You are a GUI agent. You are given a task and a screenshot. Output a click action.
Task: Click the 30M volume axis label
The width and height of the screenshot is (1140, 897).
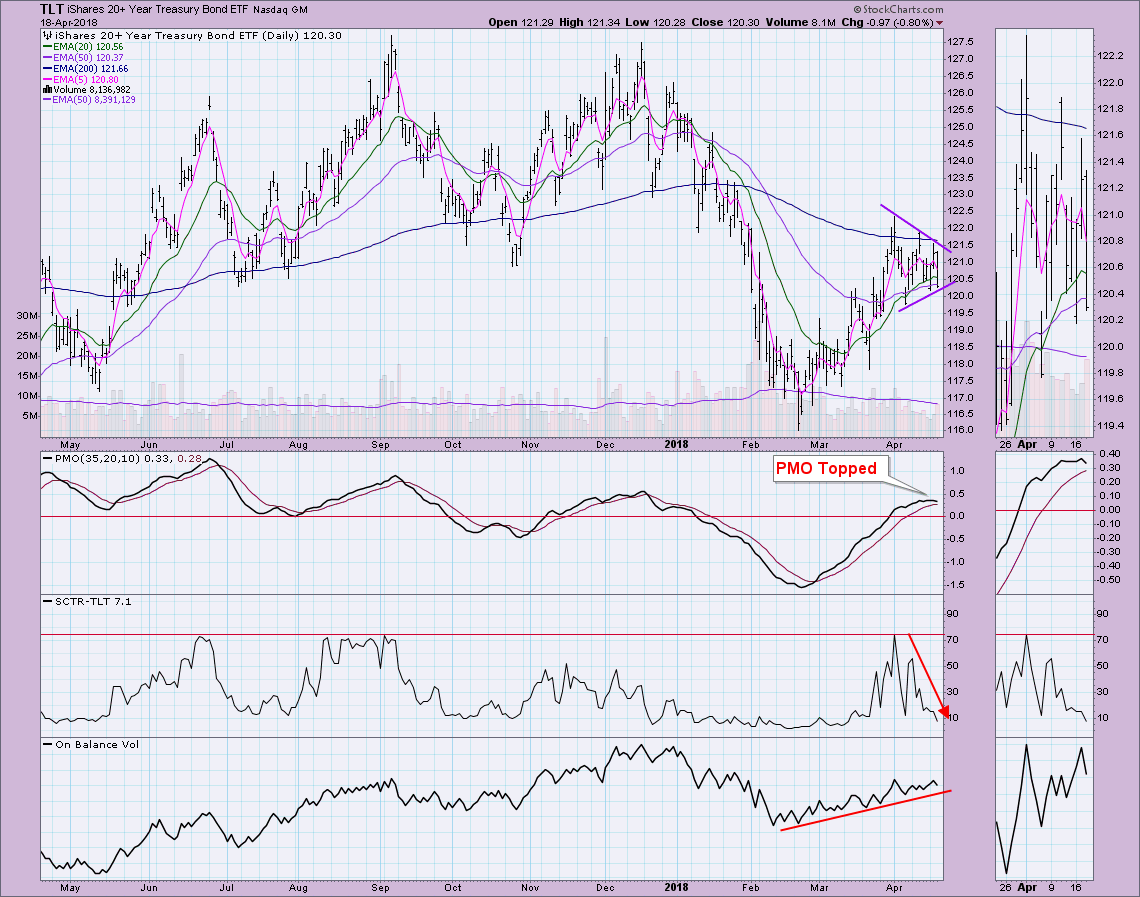coord(27,315)
